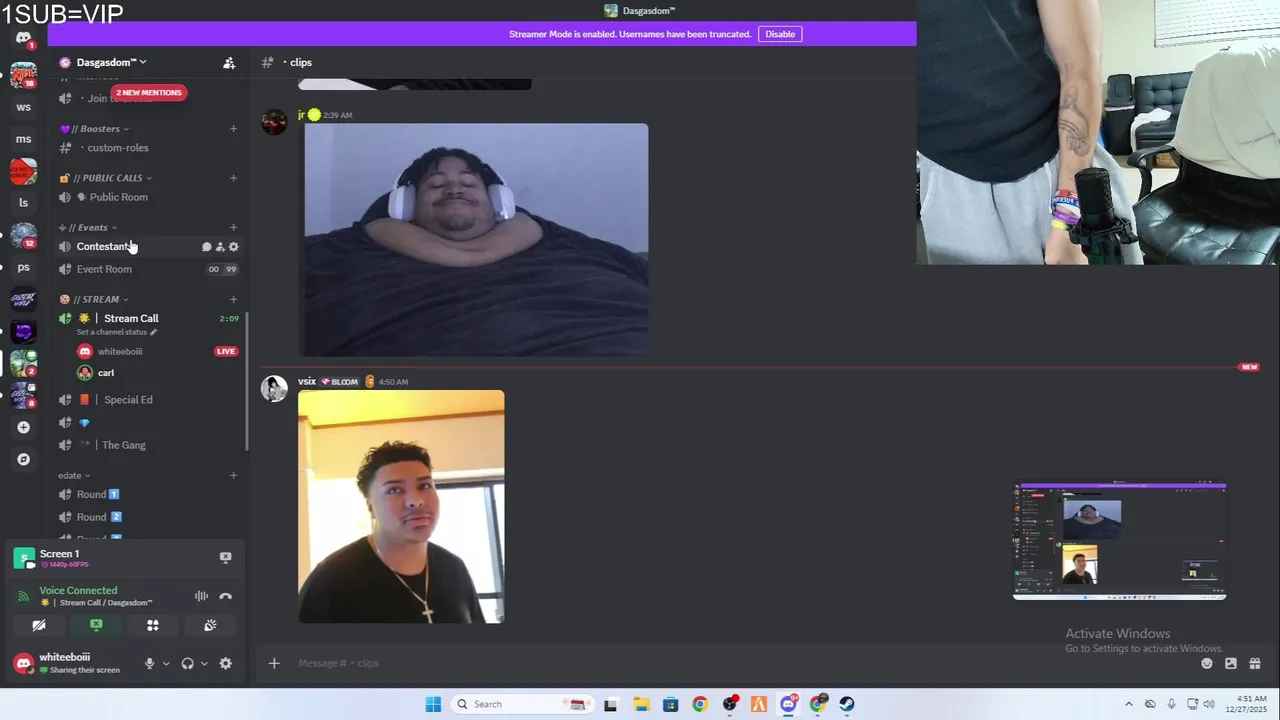The width and height of the screenshot is (1280, 720).
Task: Click message input field for clips
Action: [740, 663]
